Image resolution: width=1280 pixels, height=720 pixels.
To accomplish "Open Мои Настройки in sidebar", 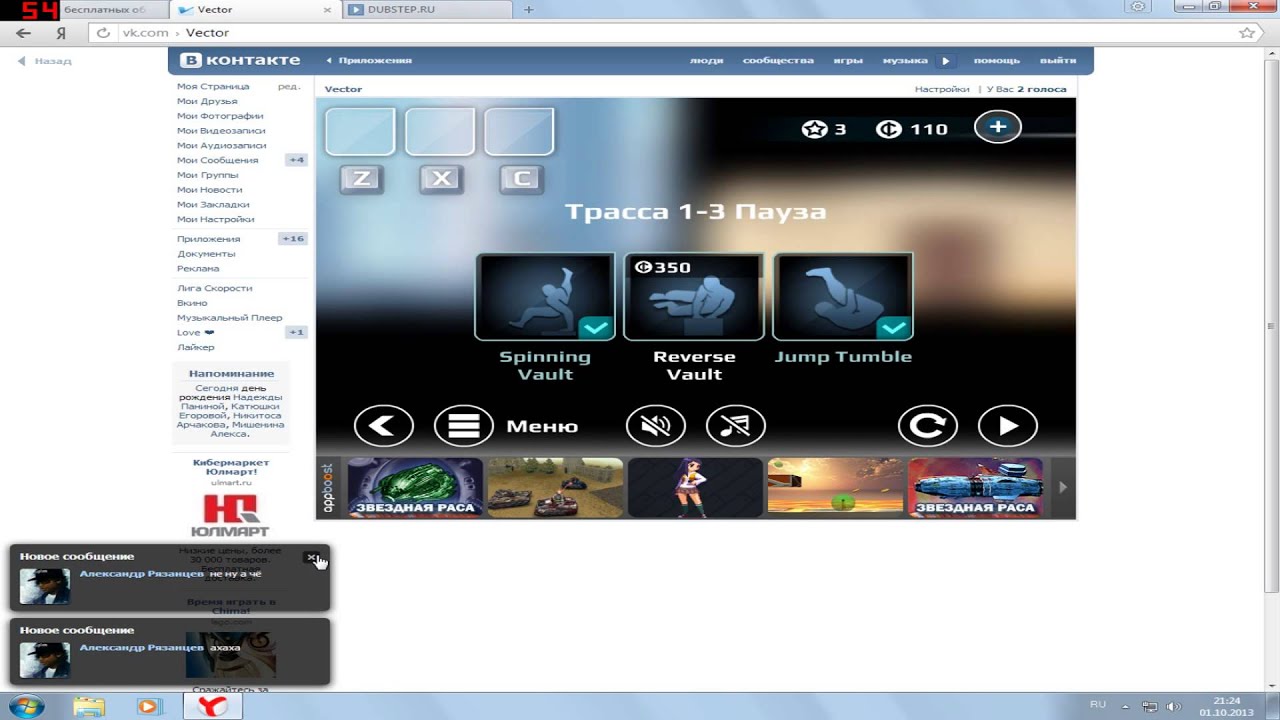I will 215,219.
